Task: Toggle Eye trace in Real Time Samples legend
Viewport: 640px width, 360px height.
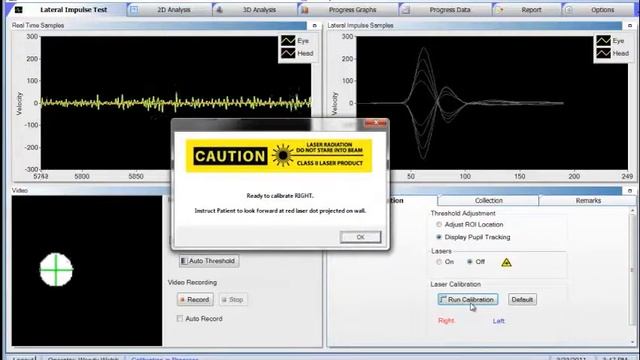Action: tap(296, 41)
